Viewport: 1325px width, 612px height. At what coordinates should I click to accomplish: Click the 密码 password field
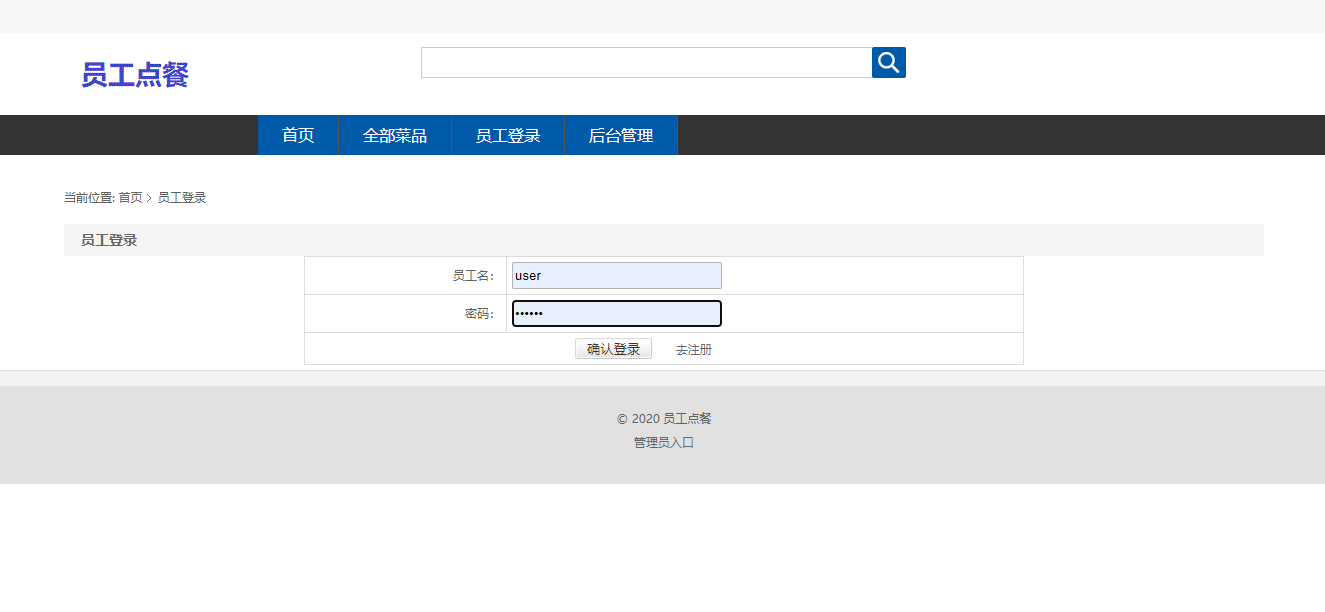[x=616, y=313]
